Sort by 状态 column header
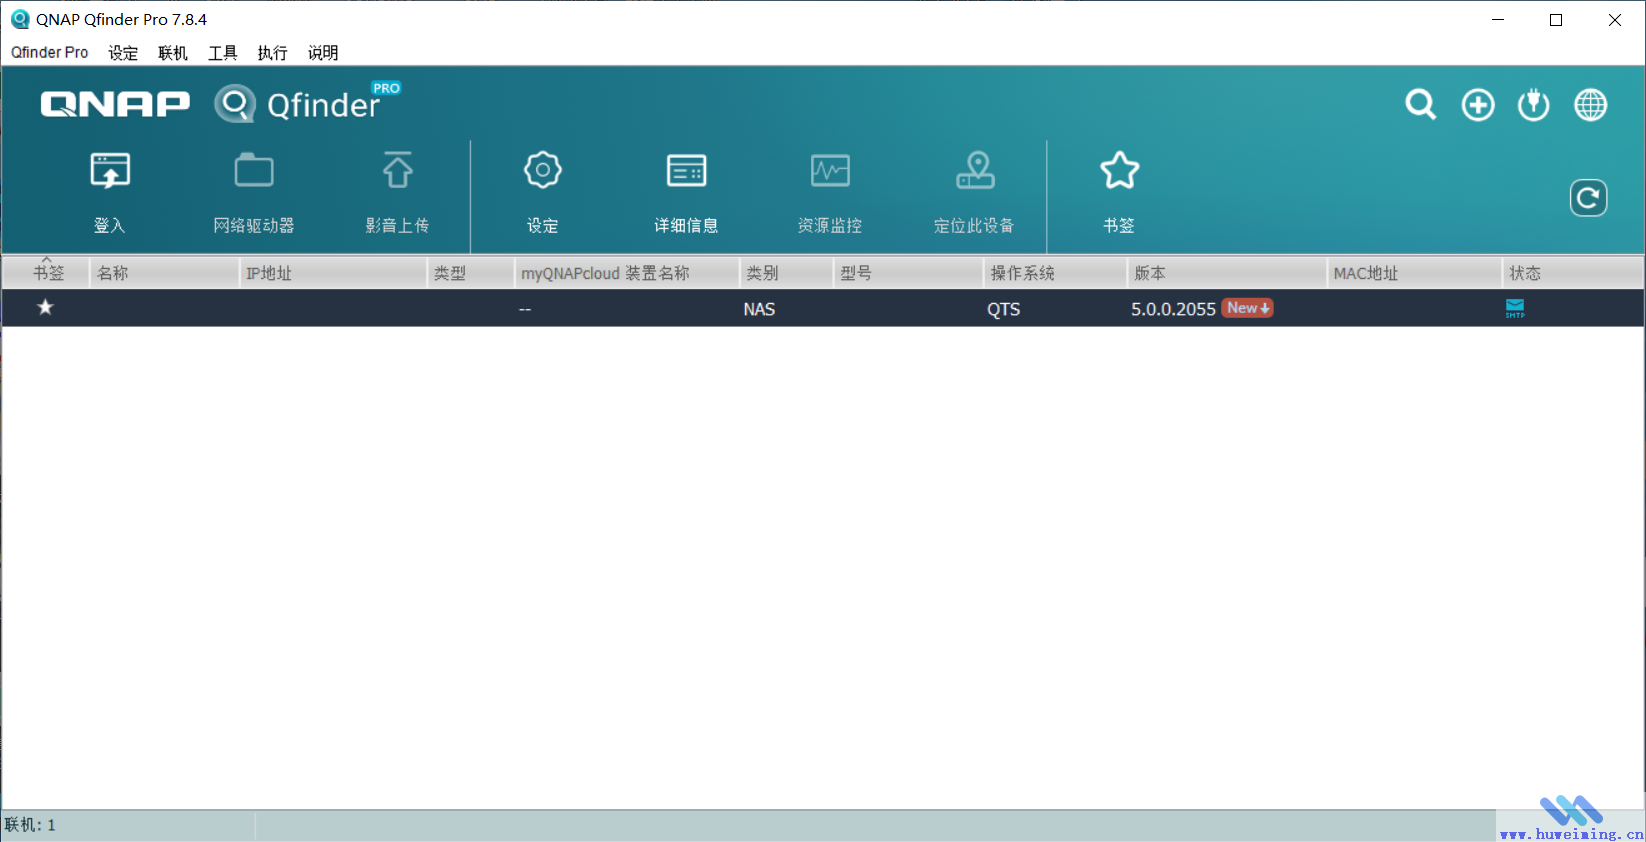Screen dimensions: 1646x842 1573,273
